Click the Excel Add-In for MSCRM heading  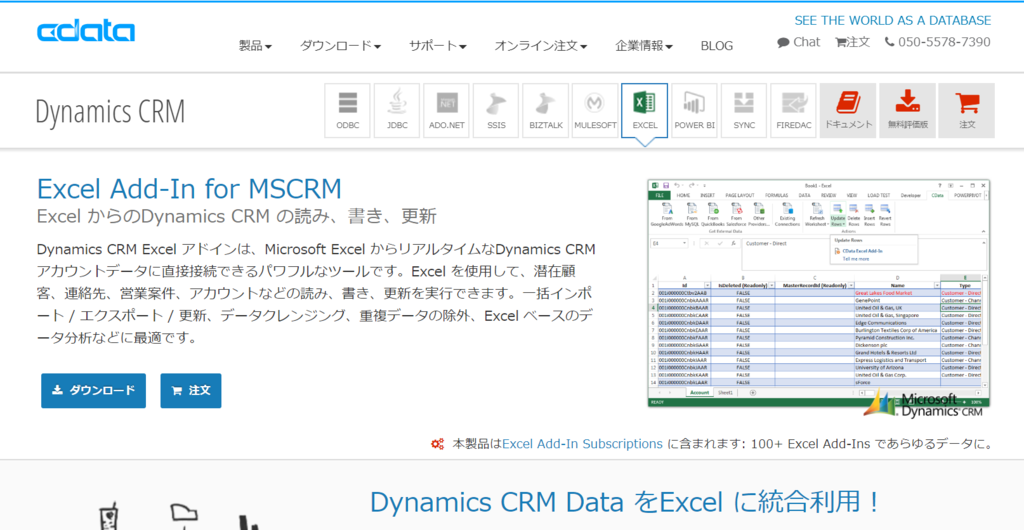click(189, 189)
